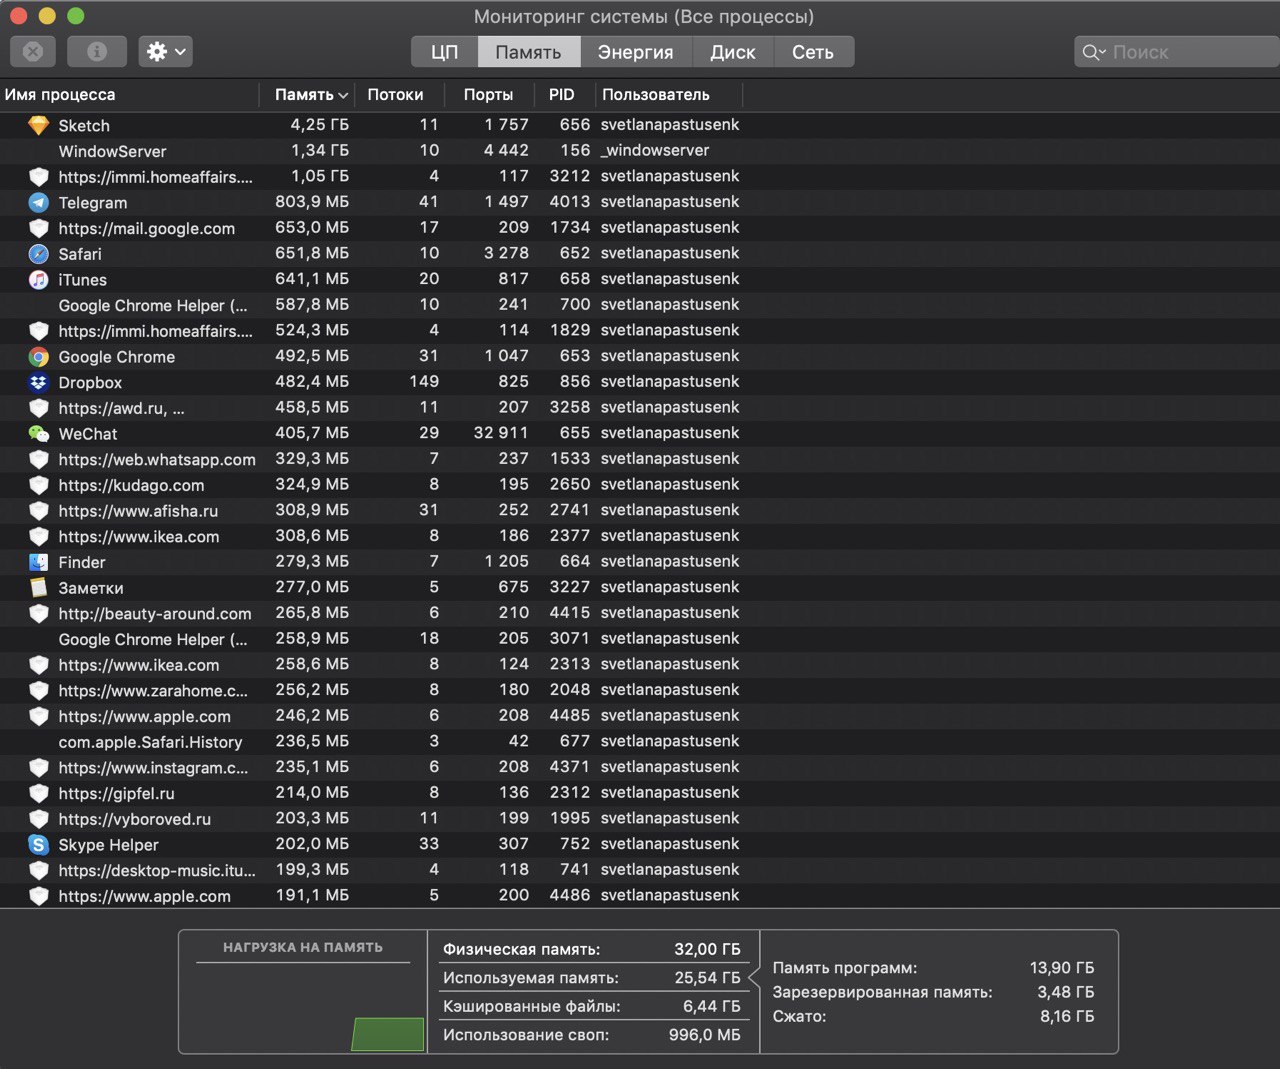
Task: Select https://immi.homeaffairs row with 1,05 ГБ
Action: [x=640, y=177]
